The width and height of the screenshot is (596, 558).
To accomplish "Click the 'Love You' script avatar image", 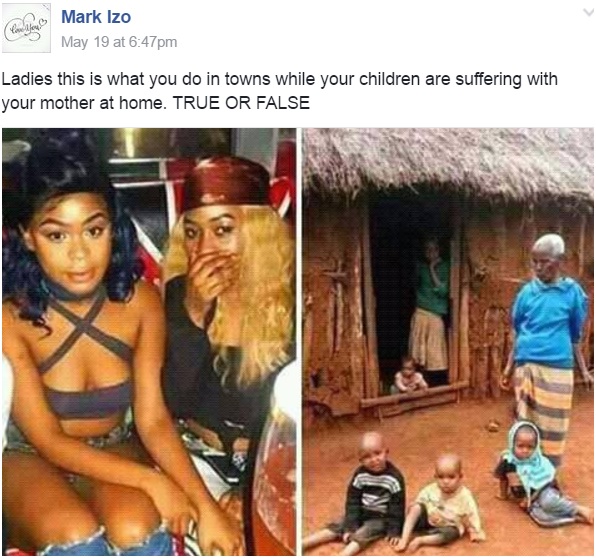I will pyautogui.click(x=26, y=28).
